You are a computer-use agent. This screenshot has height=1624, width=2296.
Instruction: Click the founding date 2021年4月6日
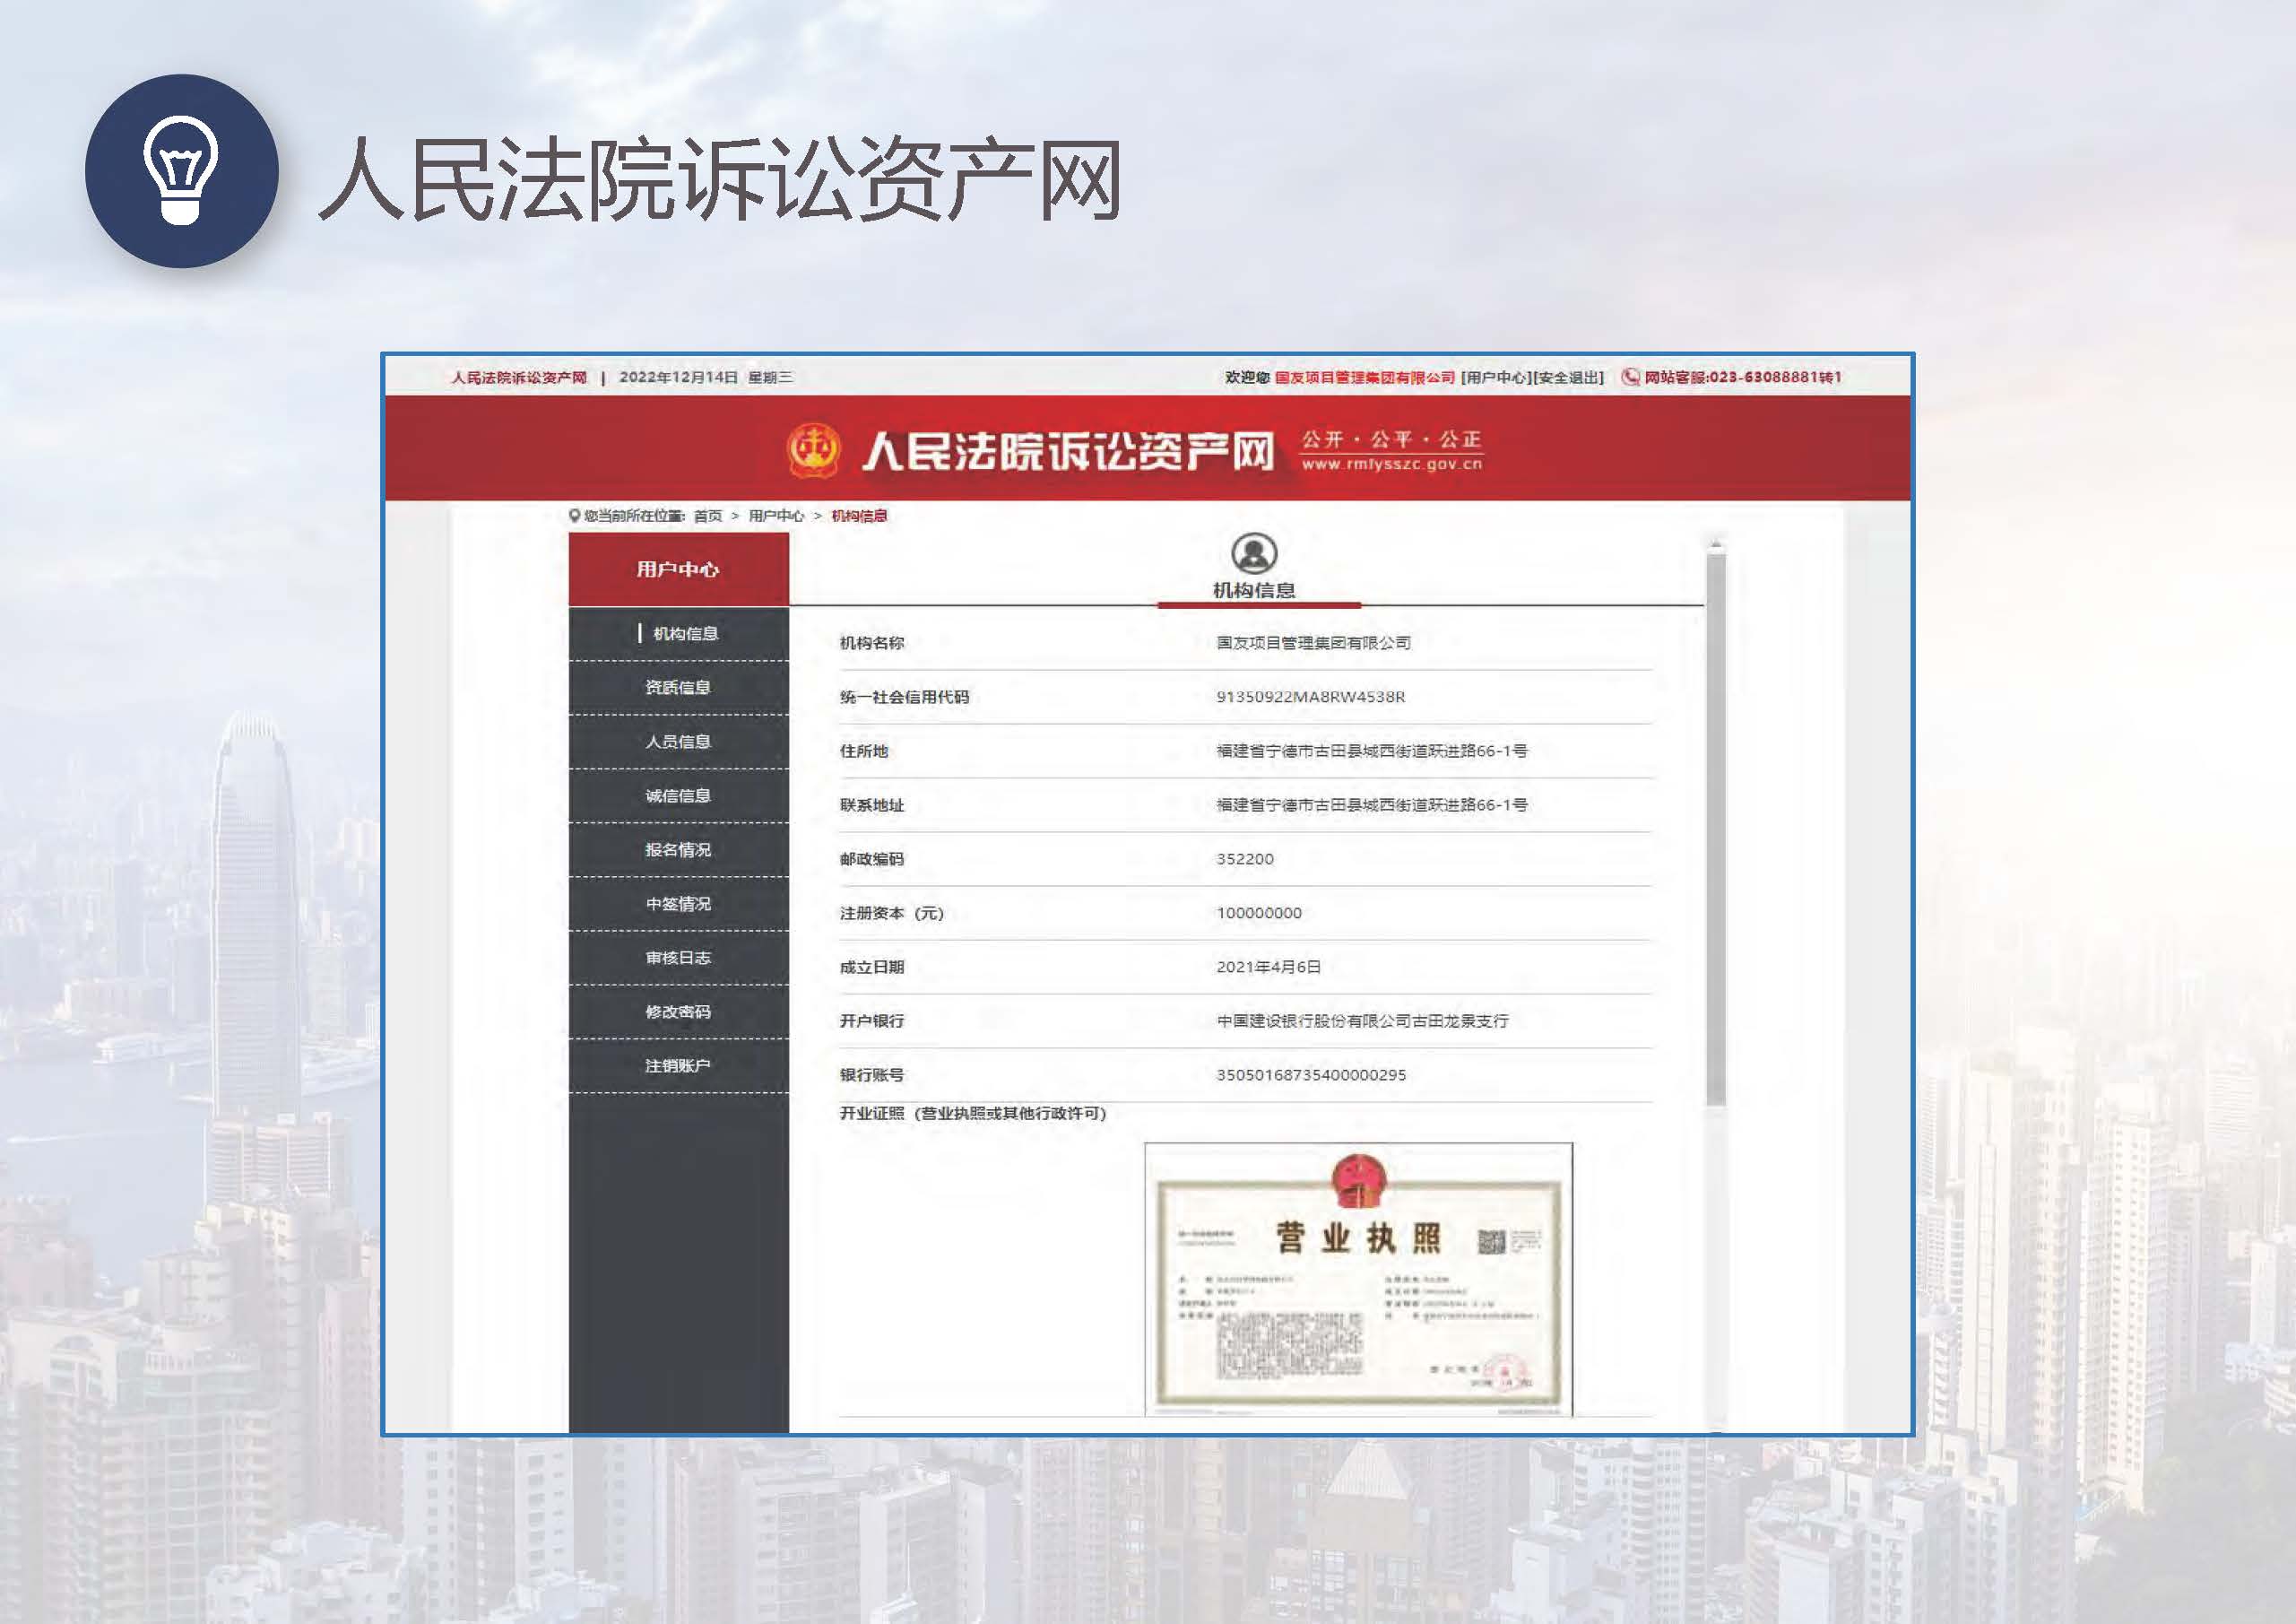pyautogui.click(x=1269, y=967)
